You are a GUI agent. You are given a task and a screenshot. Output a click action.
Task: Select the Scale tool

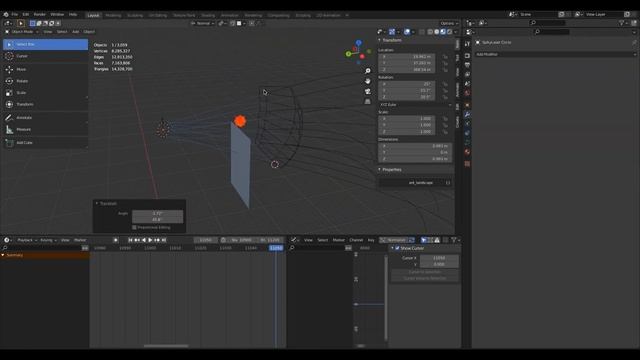coord(45,93)
